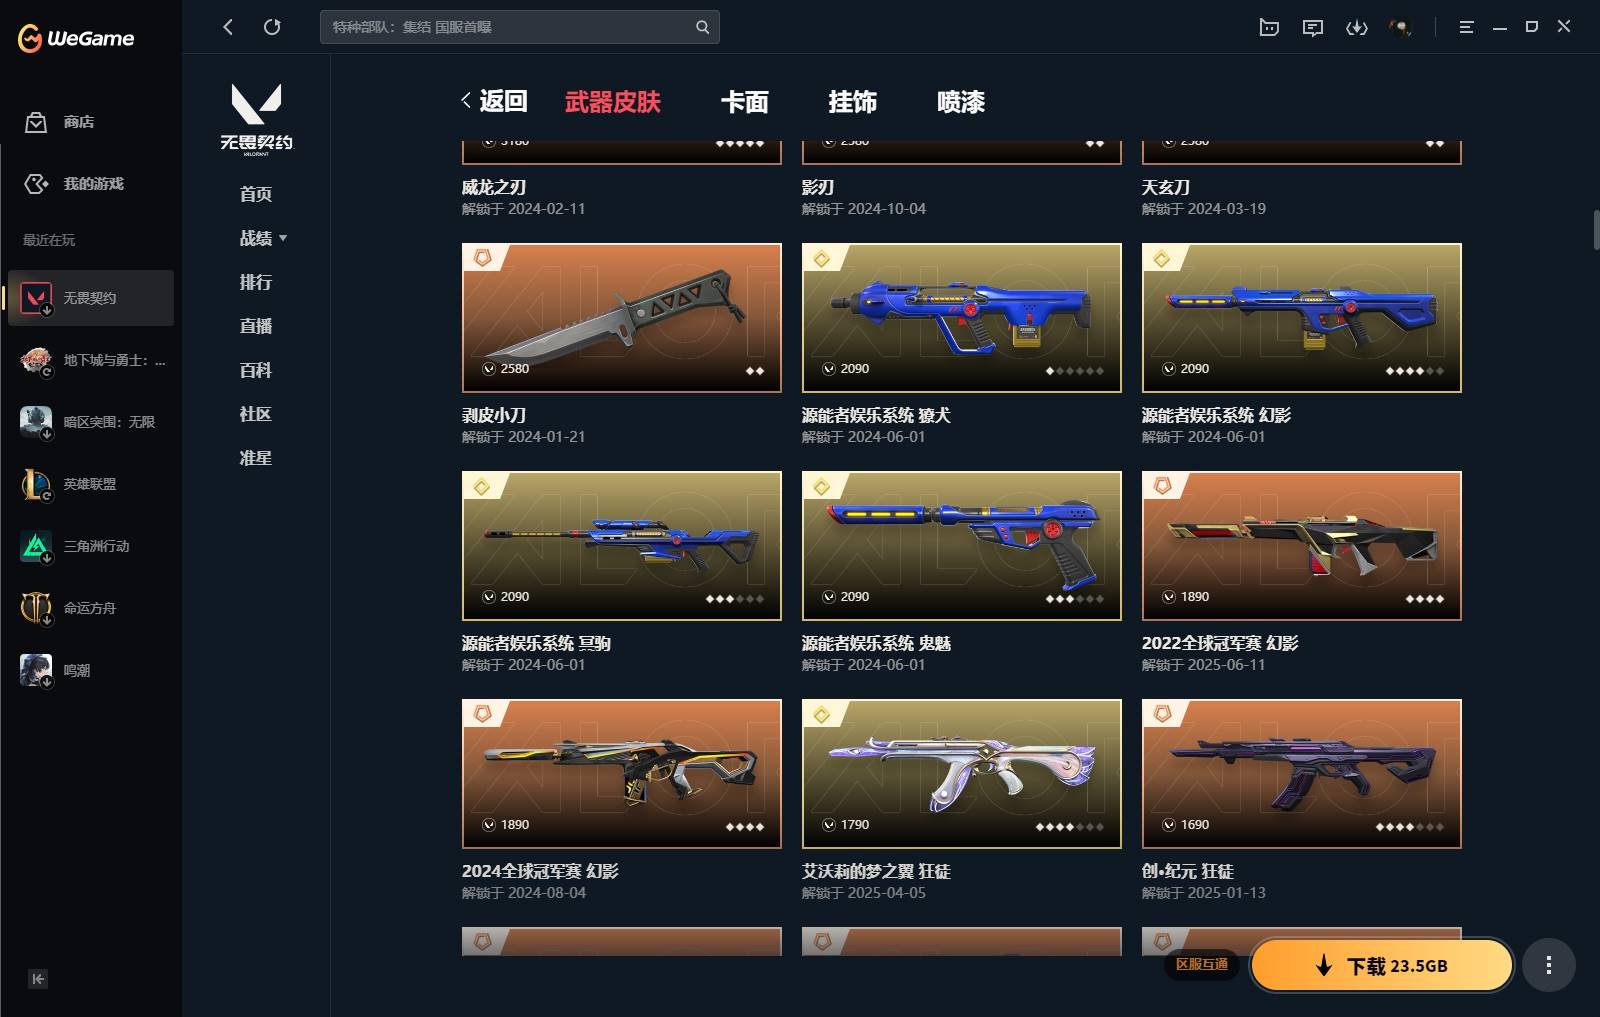The image size is (1600, 1017).
Task: Open the download manager icon
Action: [x=1357, y=27]
